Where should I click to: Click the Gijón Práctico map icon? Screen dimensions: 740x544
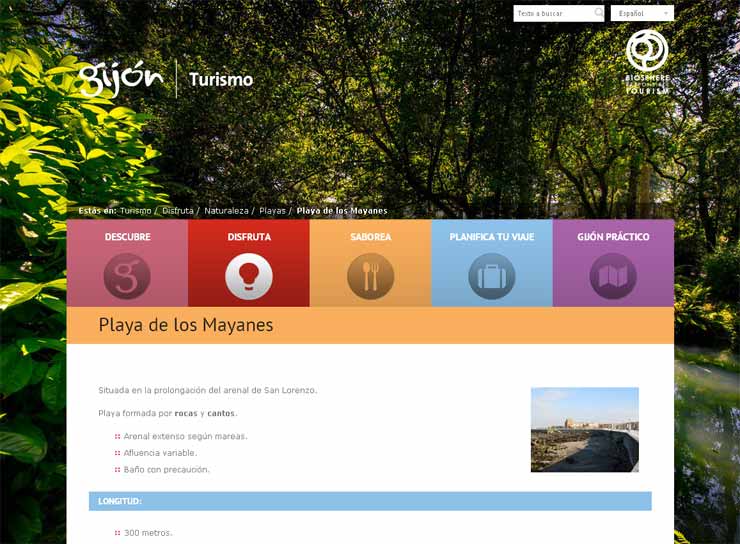[613, 276]
